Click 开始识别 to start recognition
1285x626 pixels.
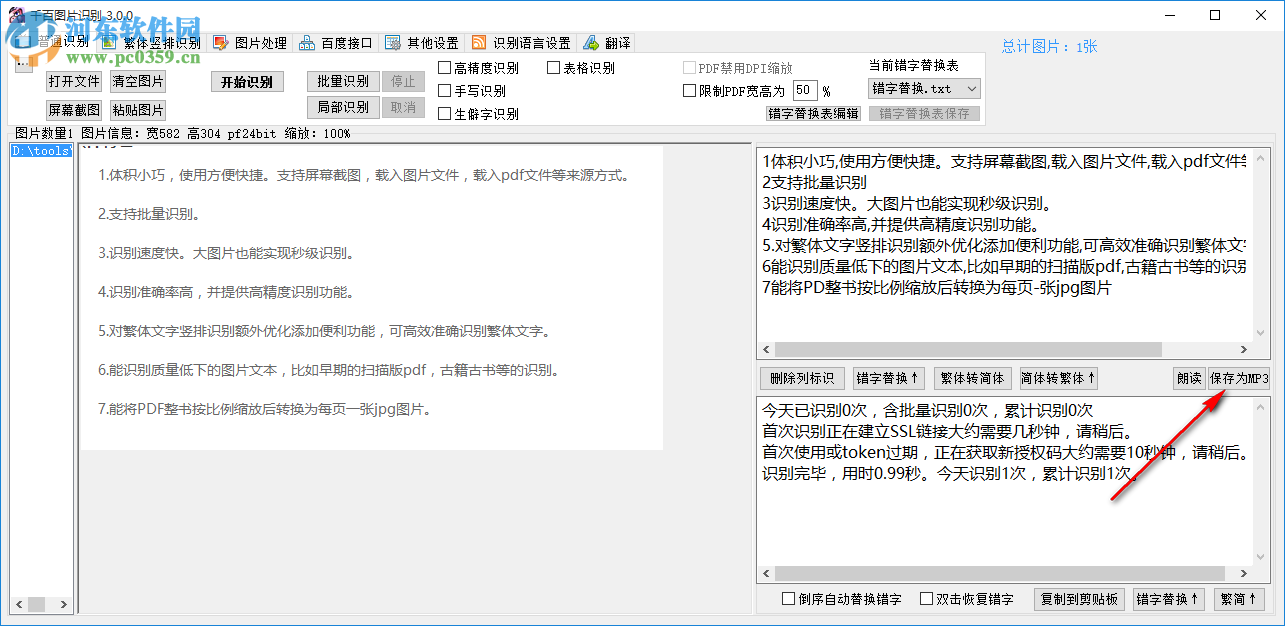[x=247, y=81]
